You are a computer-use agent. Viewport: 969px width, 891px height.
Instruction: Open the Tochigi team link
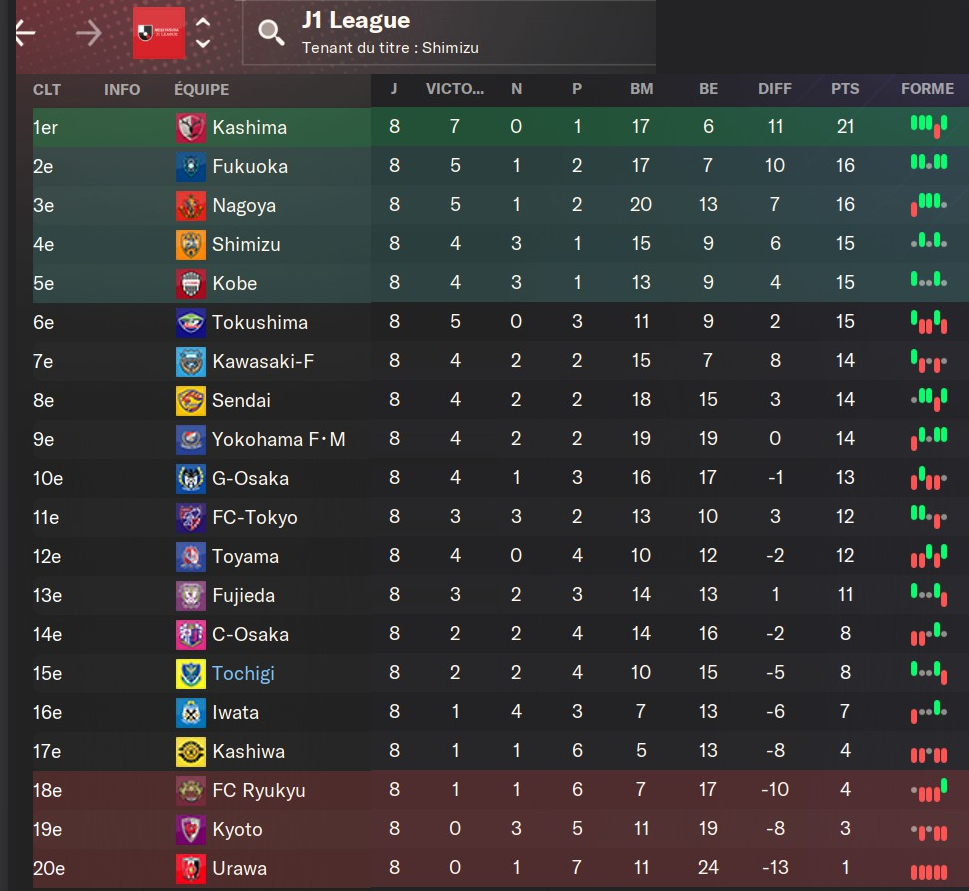click(243, 674)
